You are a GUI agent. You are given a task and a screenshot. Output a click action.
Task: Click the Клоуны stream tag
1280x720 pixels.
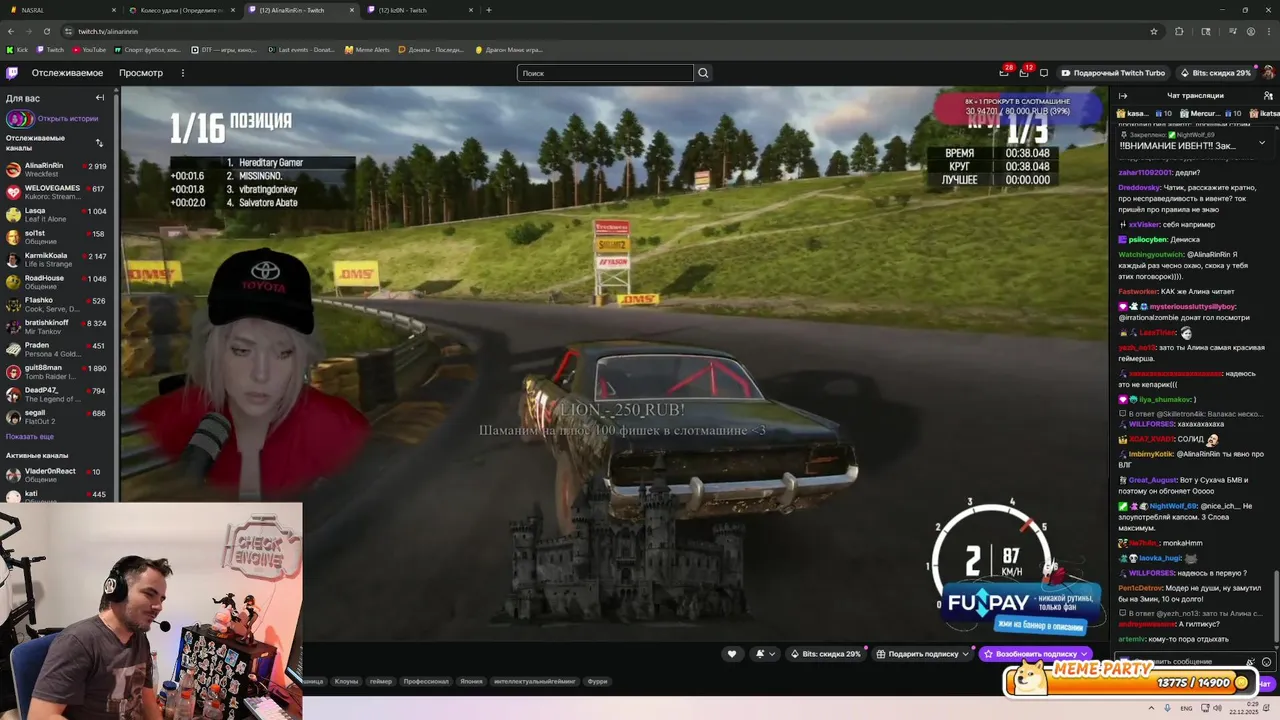pyautogui.click(x=346, y=681)
